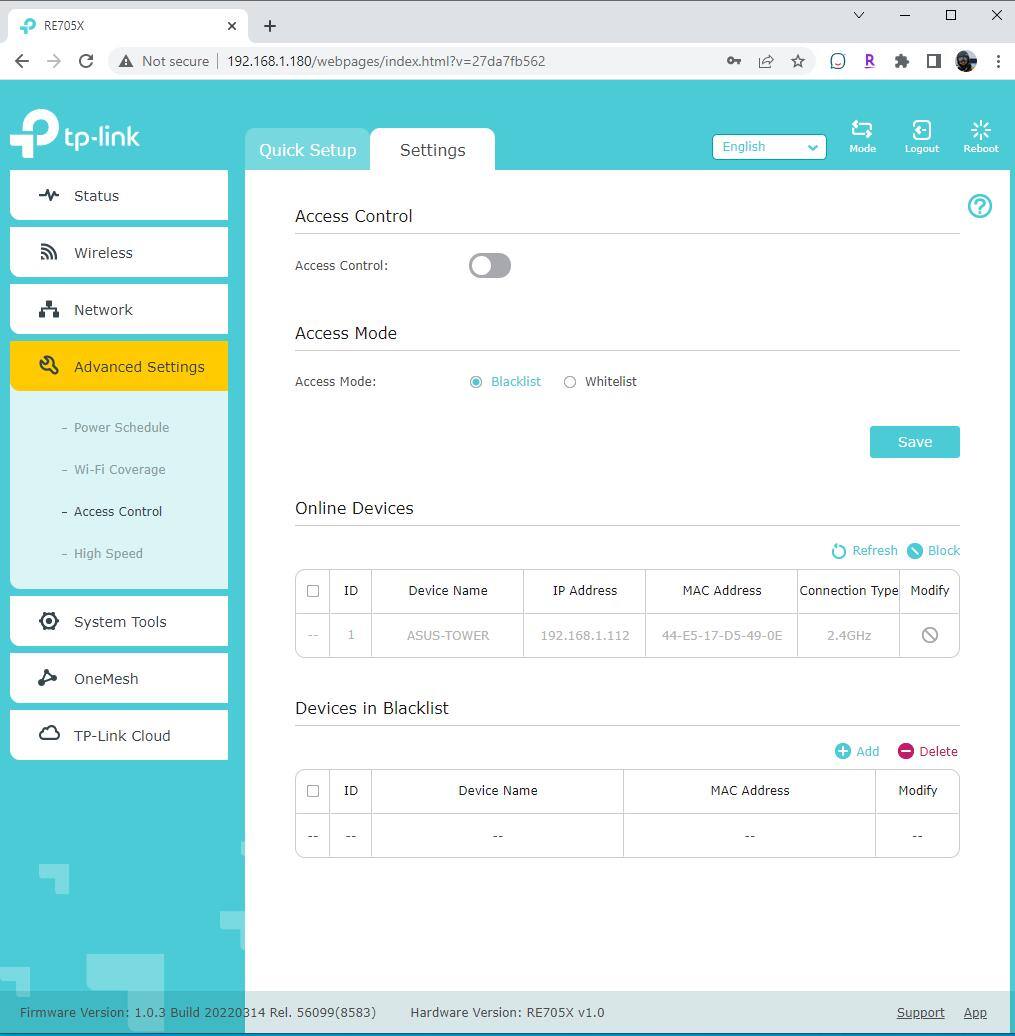Image resolution: width=1015 pixels, height=1036 pixels.
Task: Open the help question mark icon
Action: point(979,206)
